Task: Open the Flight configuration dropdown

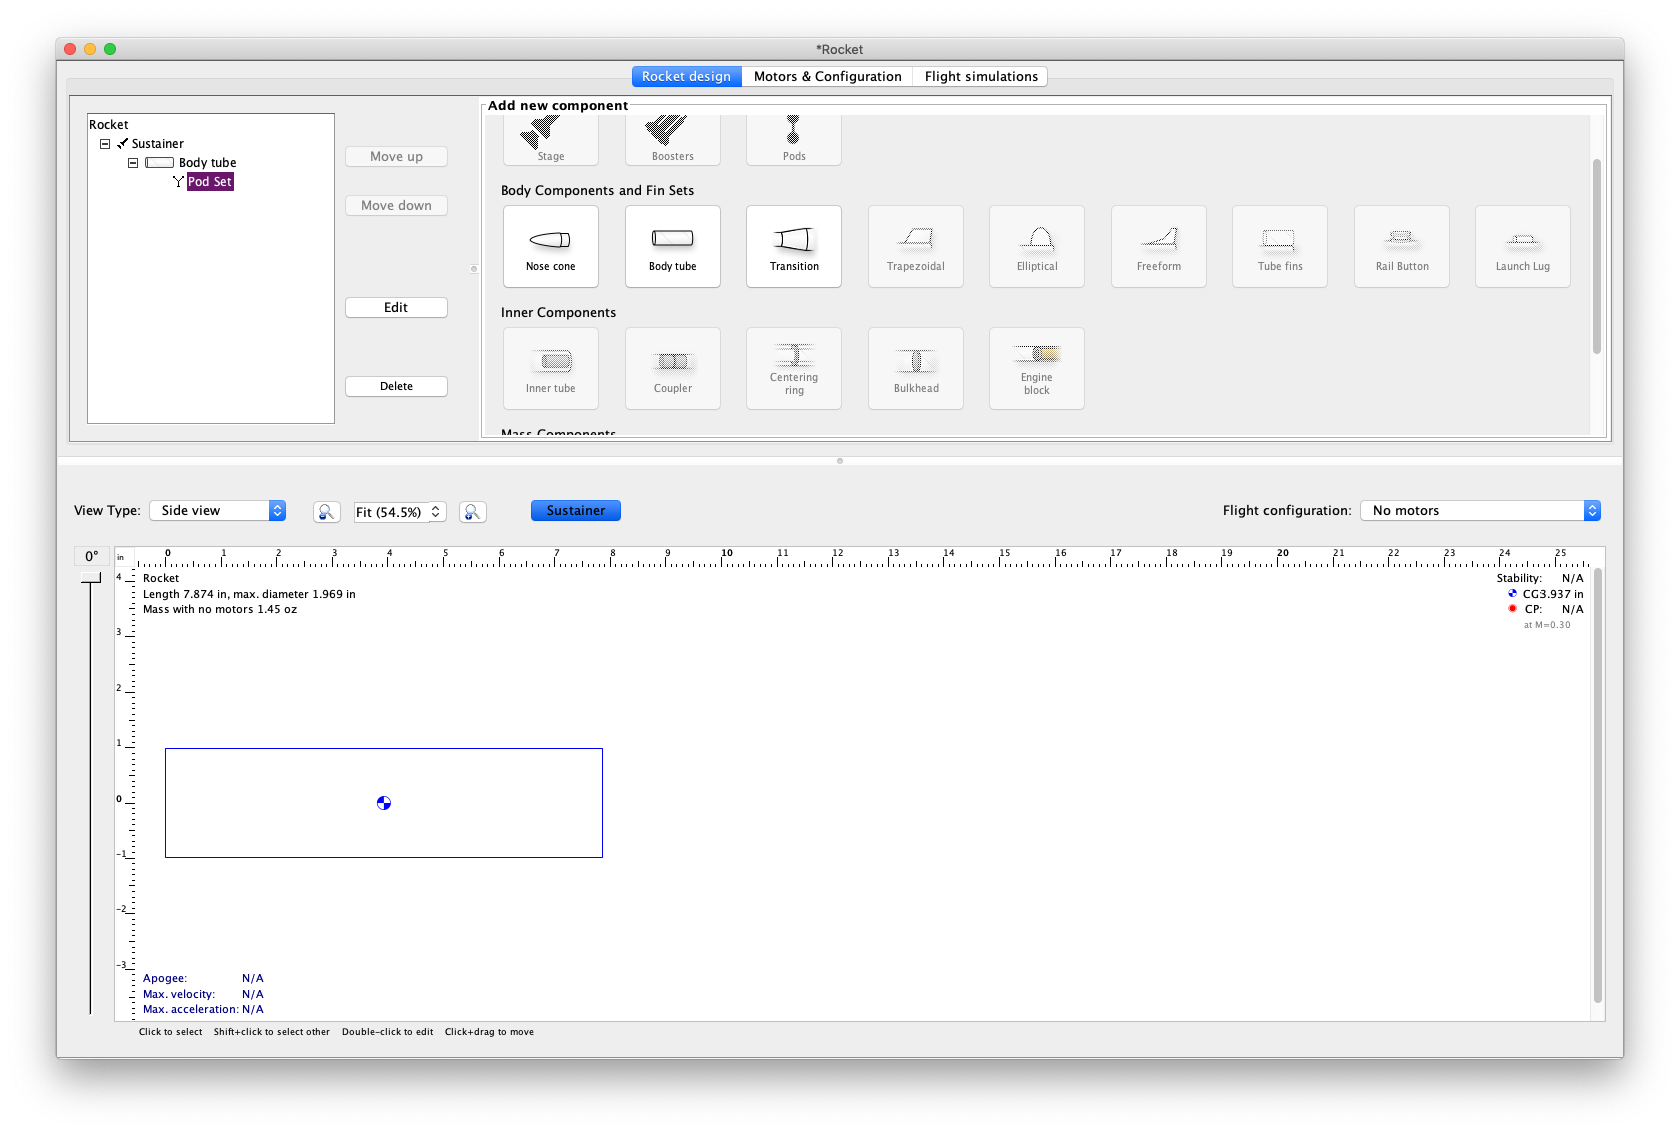Action: 1479,510
